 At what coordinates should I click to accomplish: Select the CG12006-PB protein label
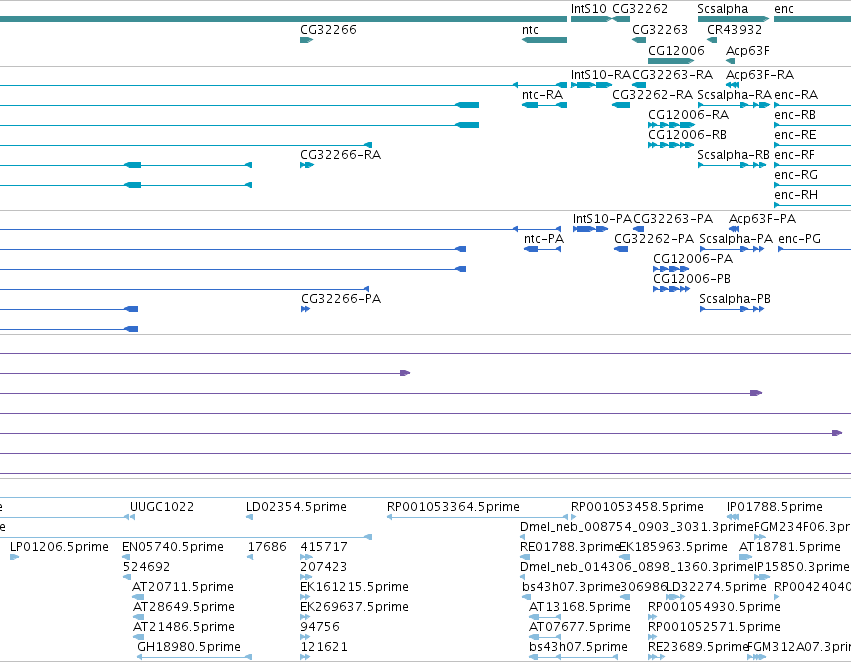691,279
